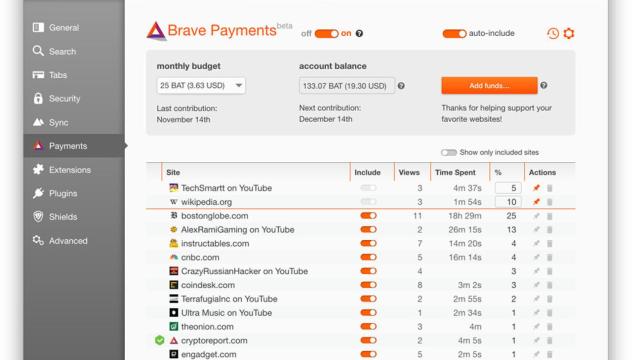Open Payments preferences section

click(74, 146)
